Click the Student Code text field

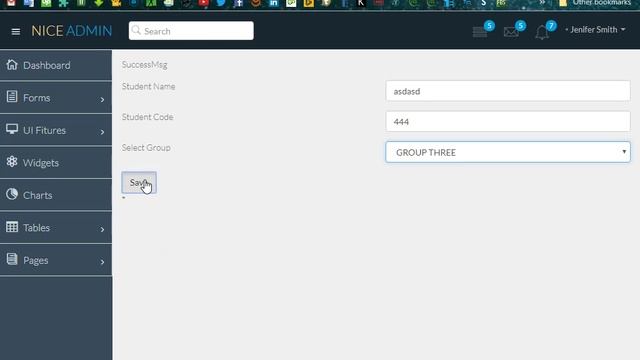coord(508,122)
